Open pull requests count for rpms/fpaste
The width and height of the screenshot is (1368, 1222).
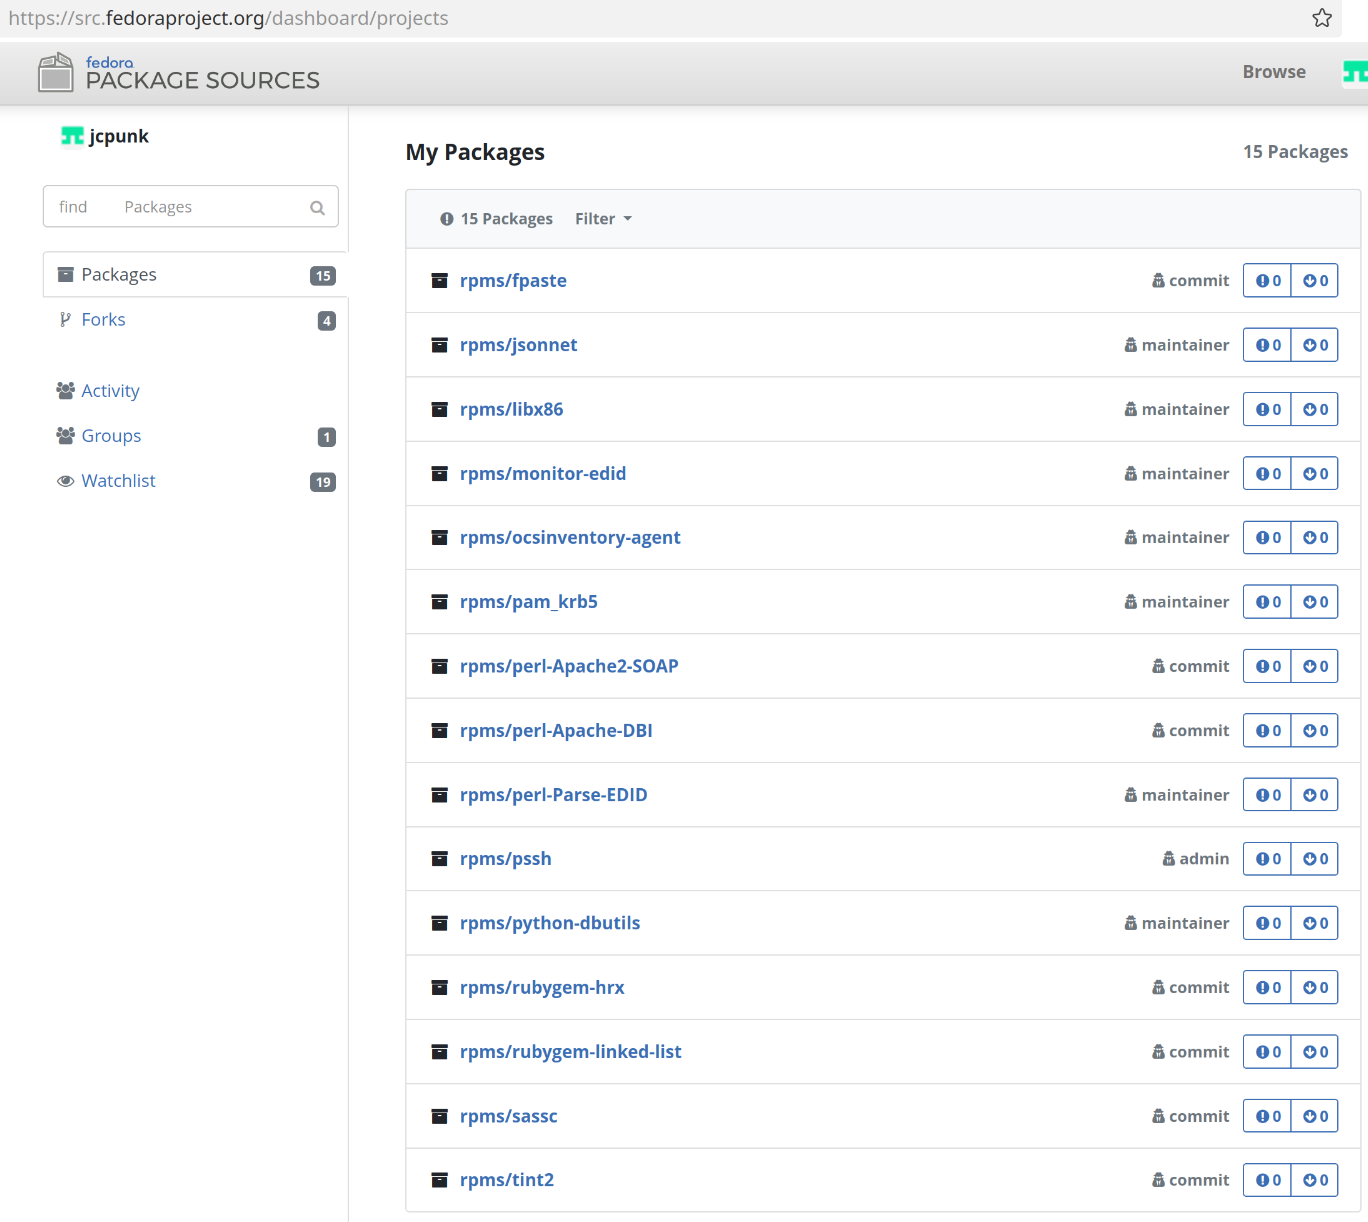[x=1314, y=281]
